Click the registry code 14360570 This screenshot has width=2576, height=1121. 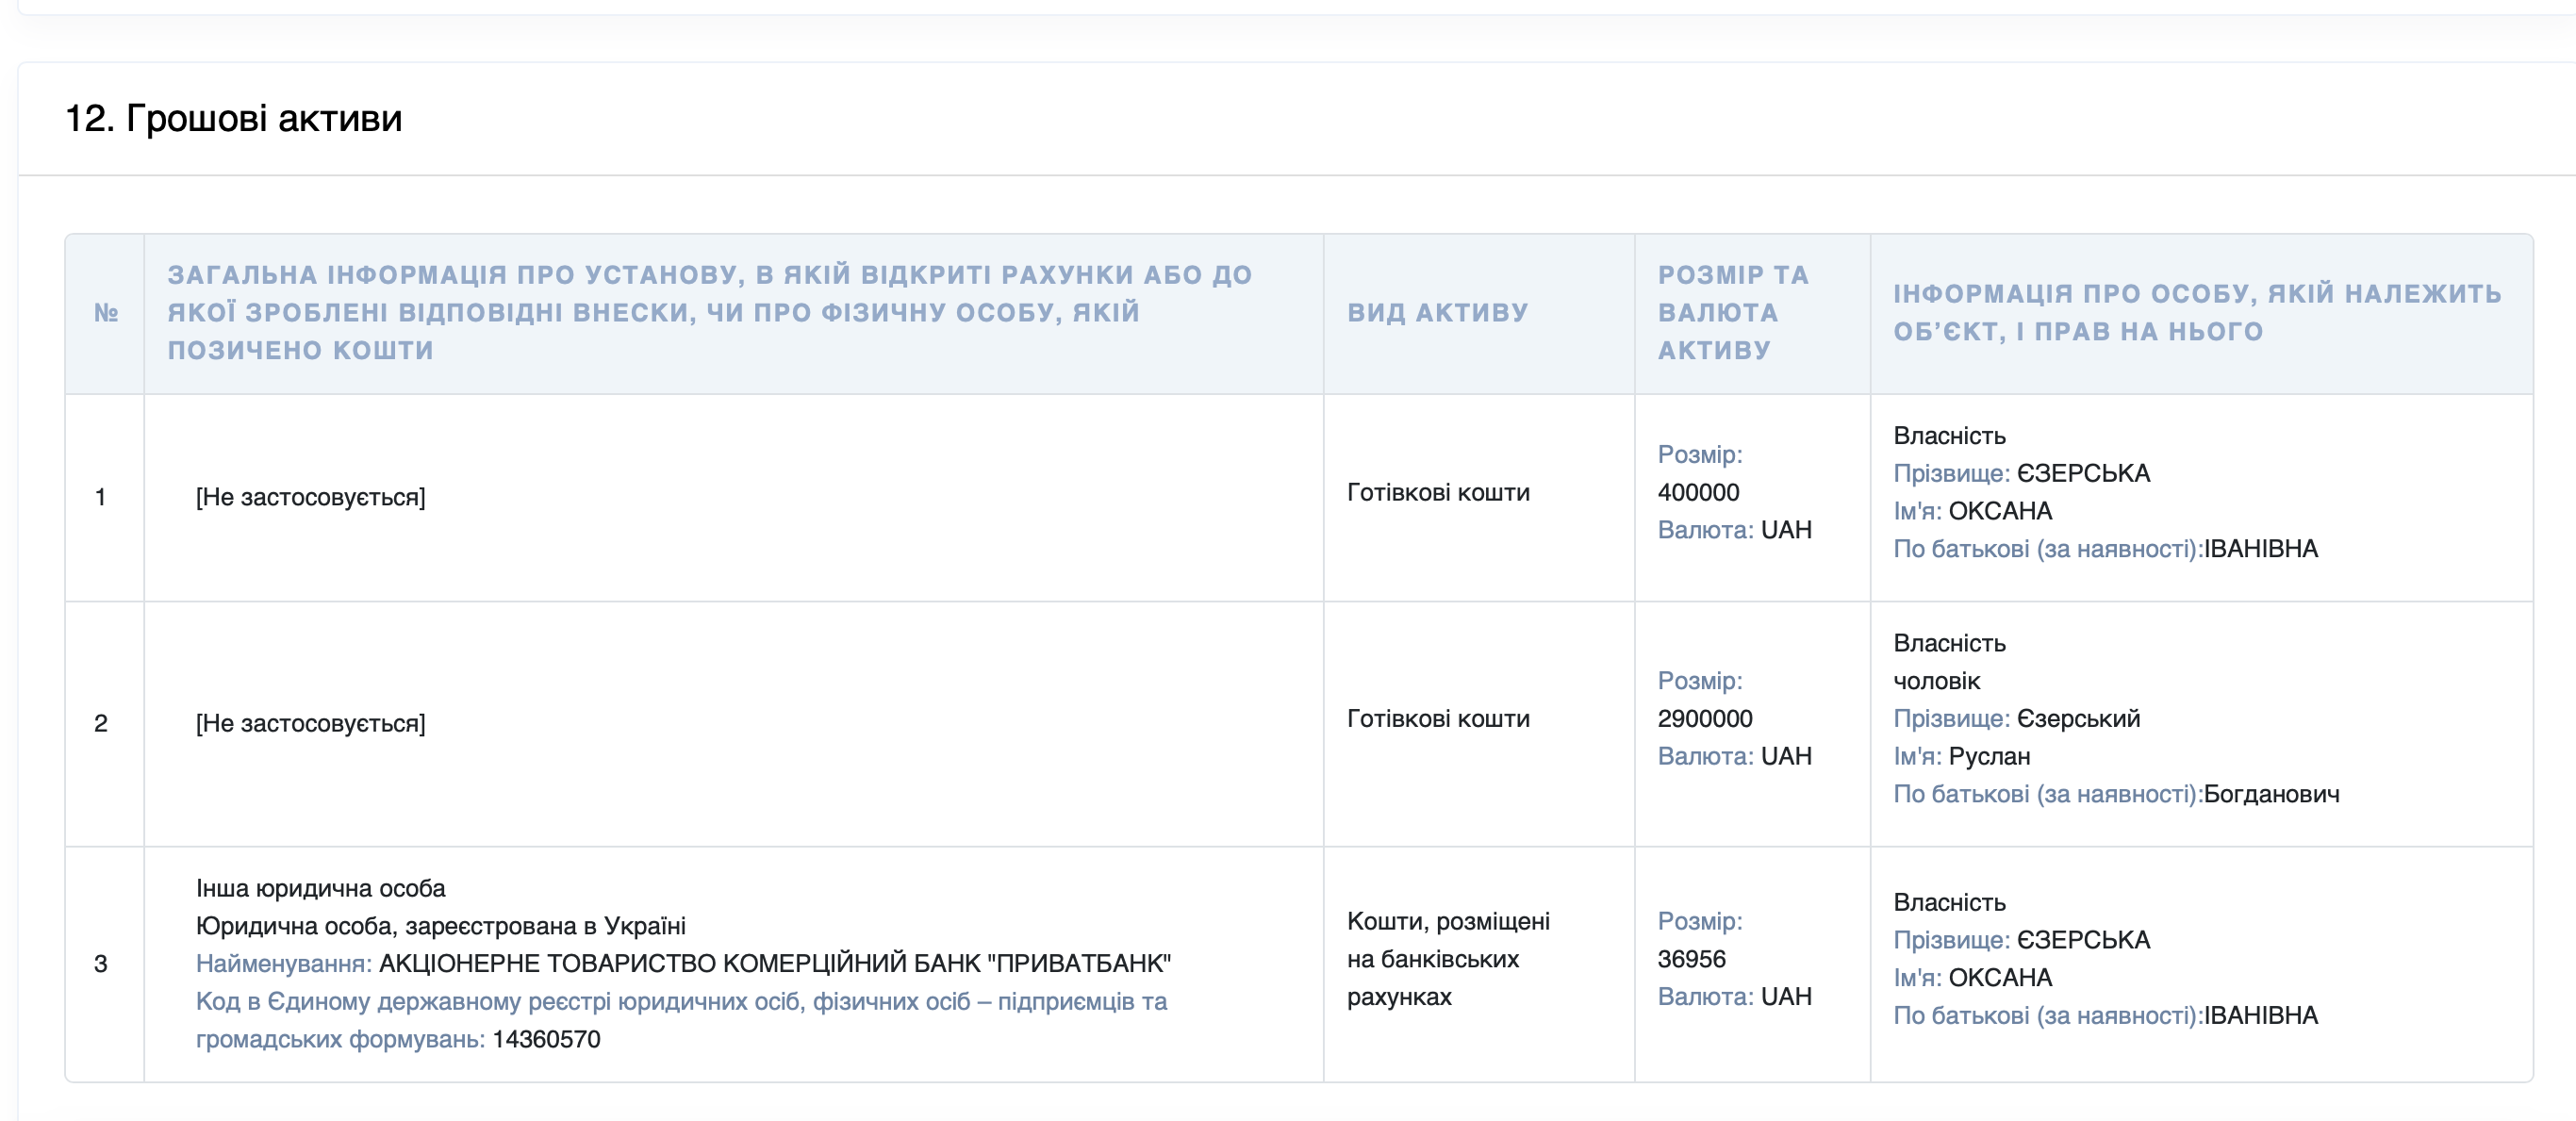pyautogui.click(x=546, y=1039)
